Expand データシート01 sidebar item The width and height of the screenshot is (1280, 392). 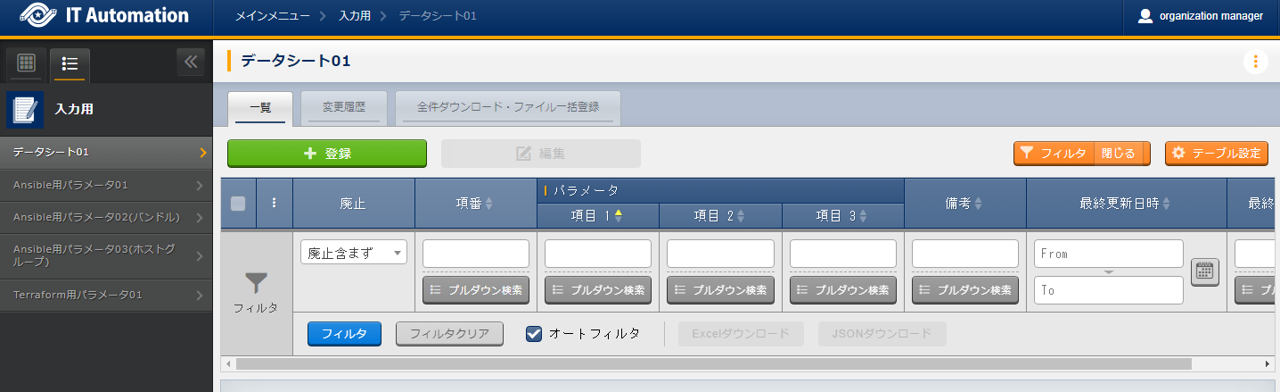106,152
